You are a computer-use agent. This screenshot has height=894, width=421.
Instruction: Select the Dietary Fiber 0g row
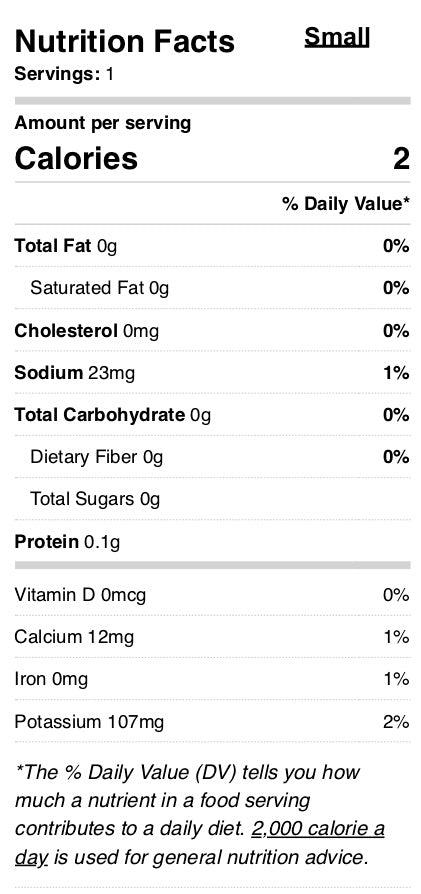pyautogui.click(x=212, y=457)
